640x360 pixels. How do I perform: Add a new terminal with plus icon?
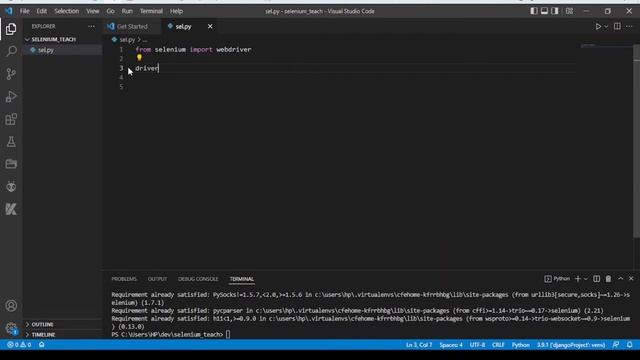coord(578,279)
